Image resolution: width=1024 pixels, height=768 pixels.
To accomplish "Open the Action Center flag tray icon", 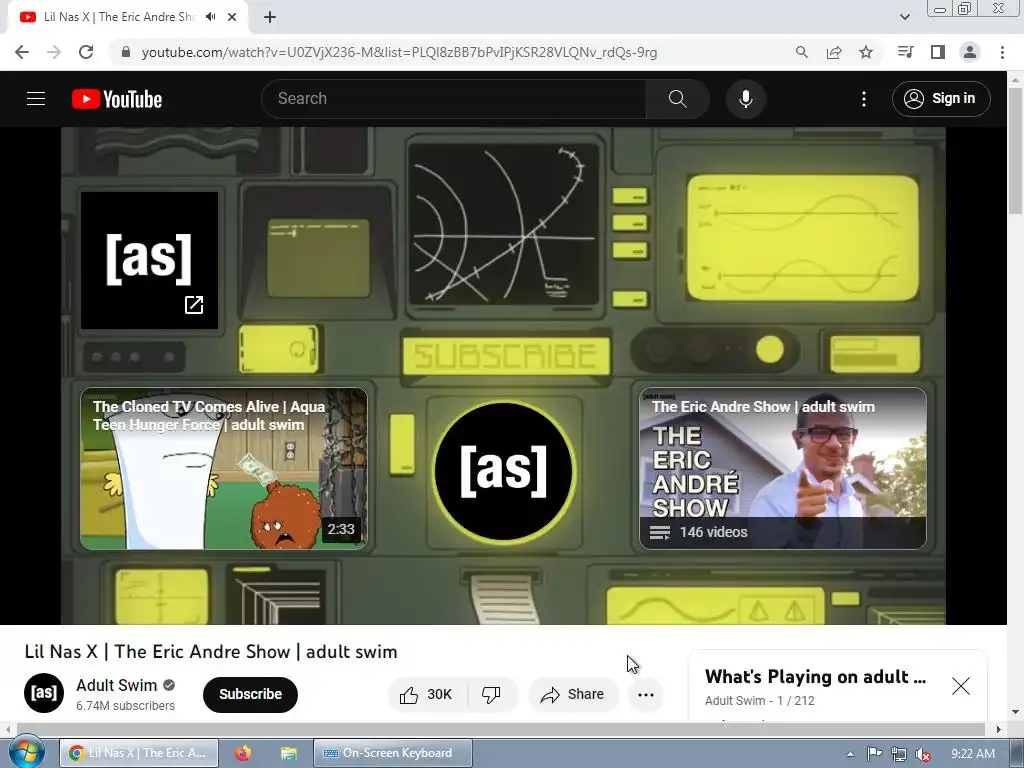I will pyautogui.click(x=874, y=754).
